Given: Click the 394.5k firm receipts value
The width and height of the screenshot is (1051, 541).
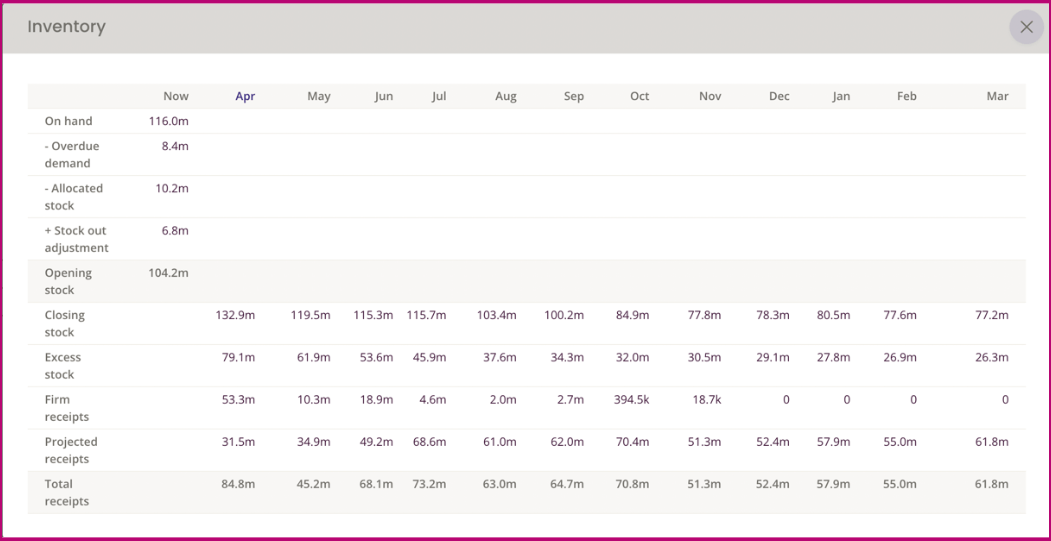Looking at the screenshot, I should (631, 400).
